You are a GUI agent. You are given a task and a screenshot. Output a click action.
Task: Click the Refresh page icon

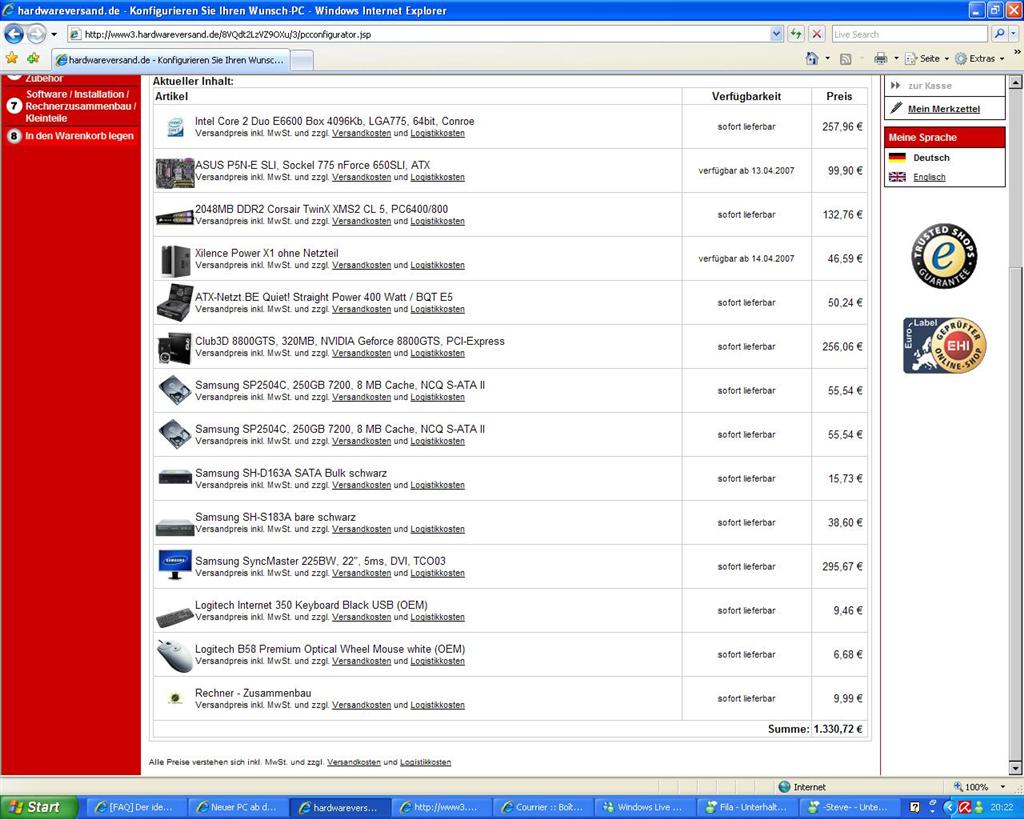tap(796, 34)
